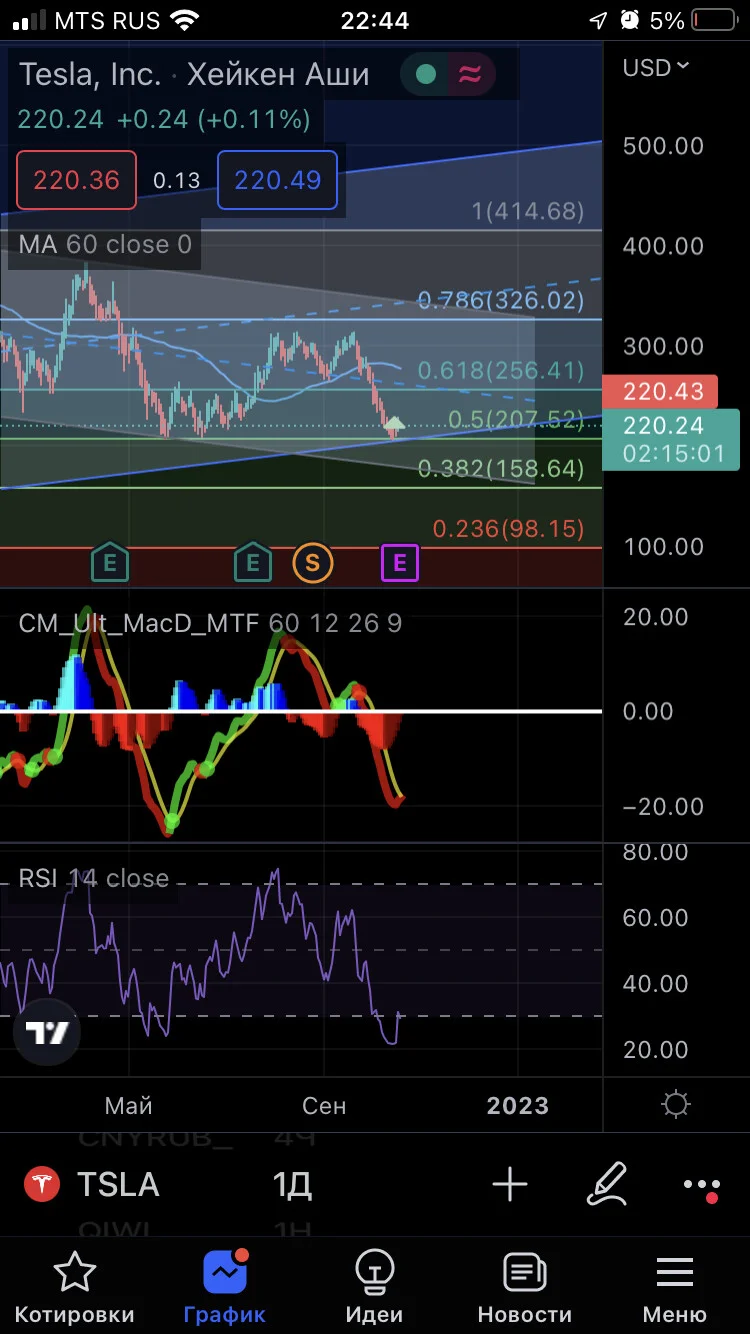Tap the orange S split marker

(312, 563)
